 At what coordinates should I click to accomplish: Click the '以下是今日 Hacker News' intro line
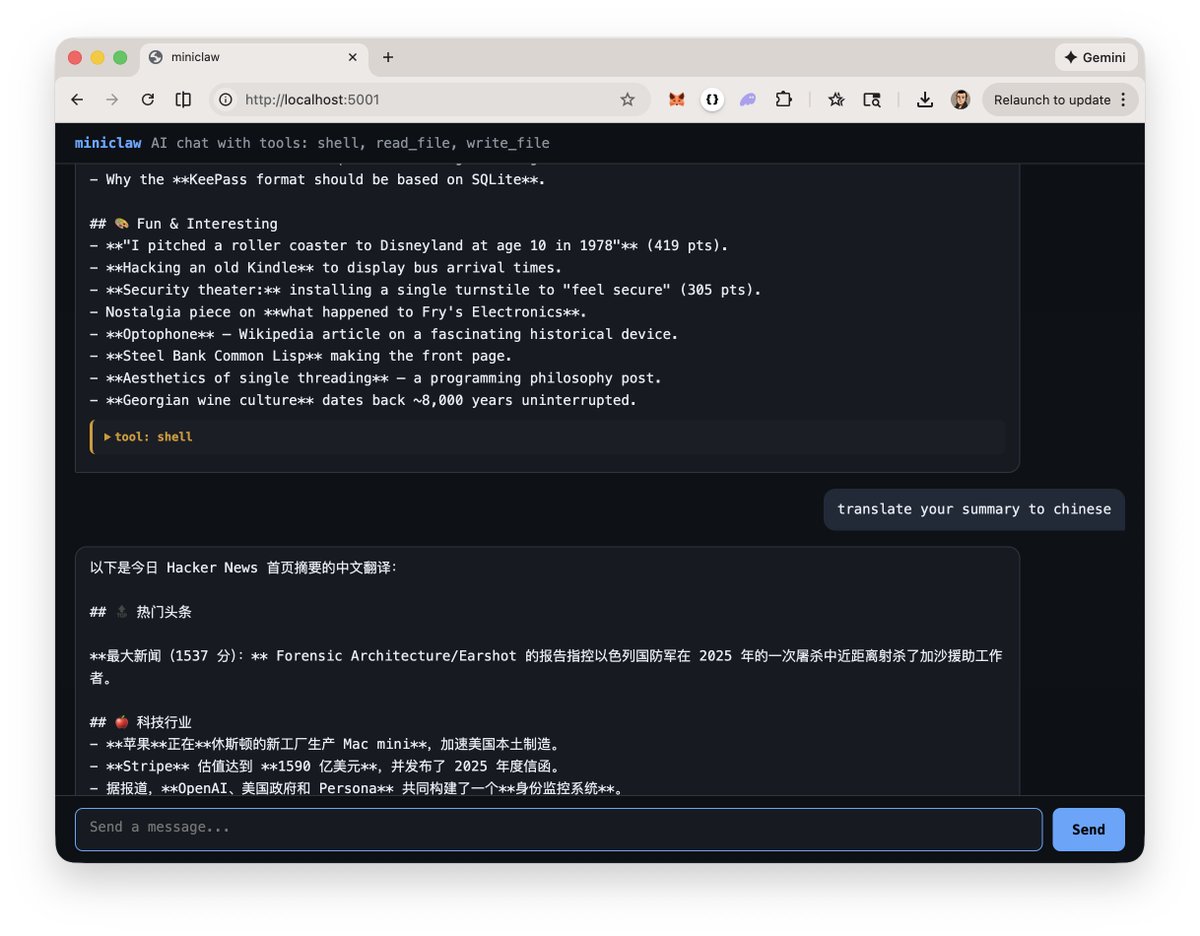tap(243, 568)
